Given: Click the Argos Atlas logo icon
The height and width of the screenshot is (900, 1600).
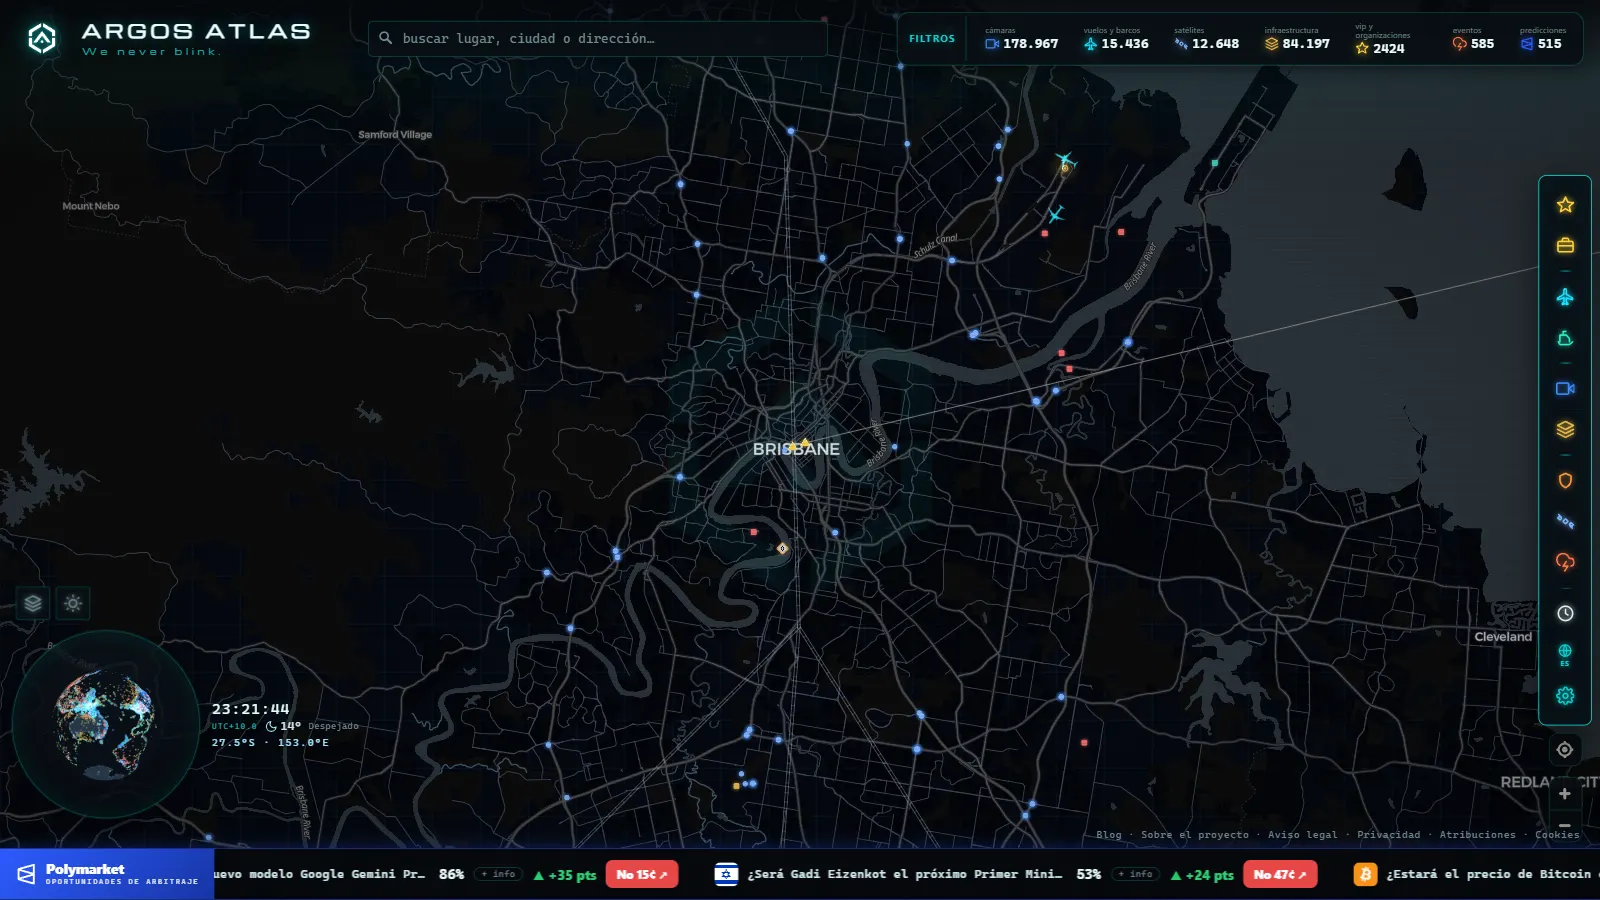Looking at the screenshot, I should pos(42,38).
